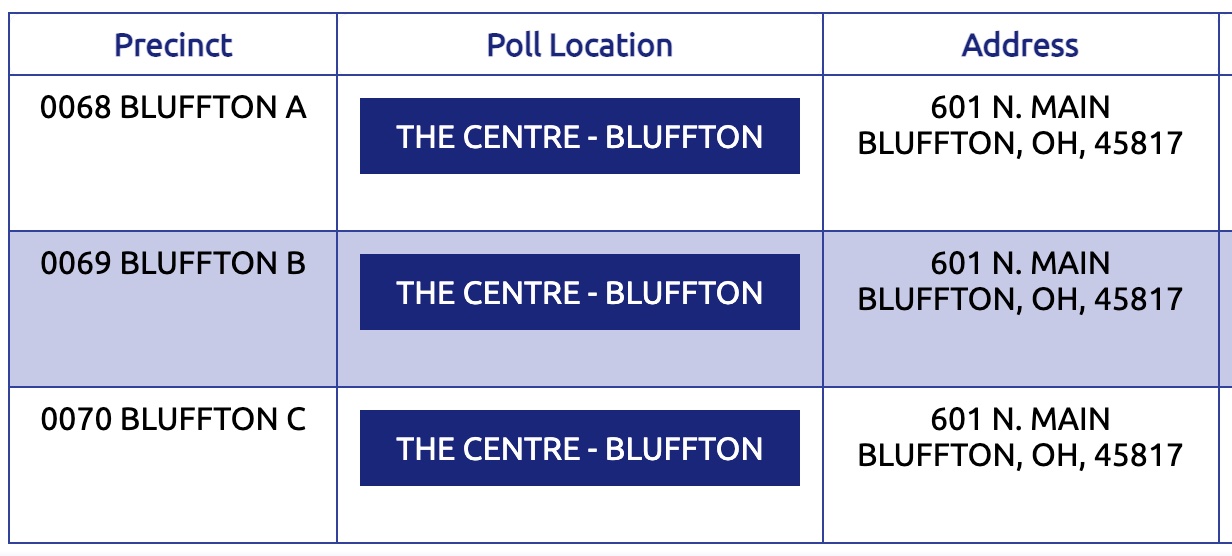Open THE CENTRE - BLUFFTON for Bluffton A
This screenshot has width=1232, height=556.
580,136
